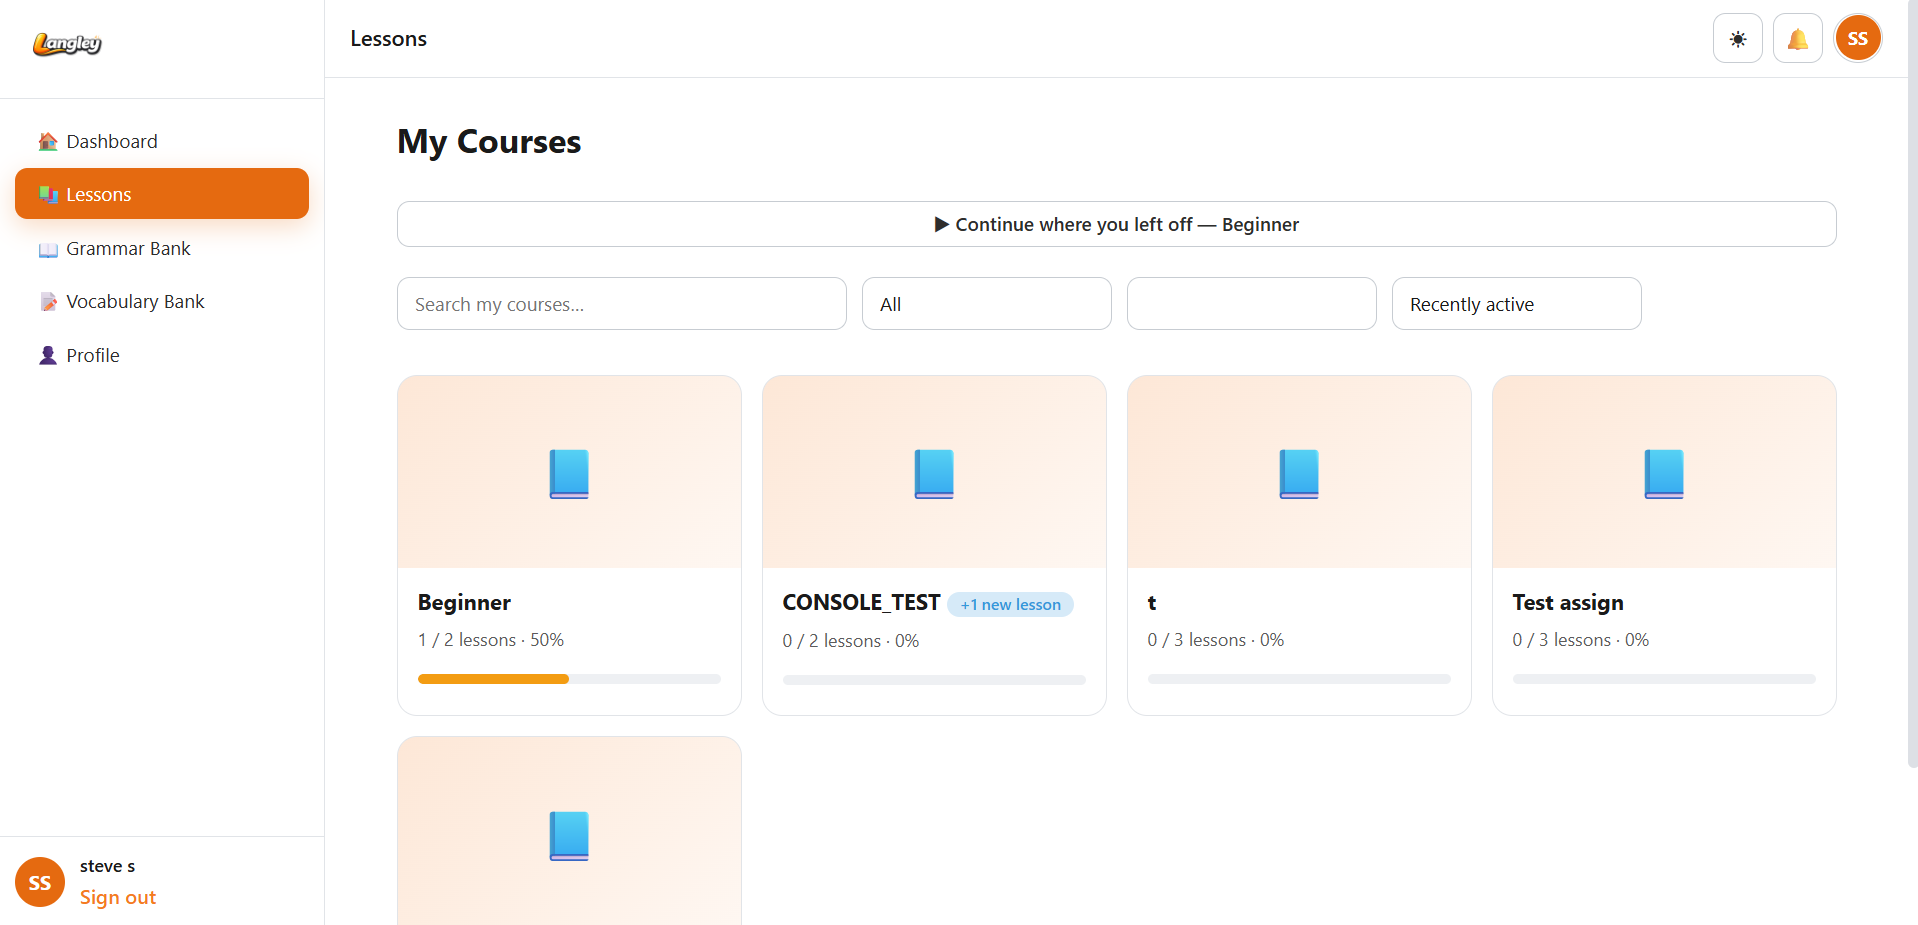The height and width of the screenshot is (925, 1918).
Task: Toggle light/dark theme sun icon
Action: pyautogui.click(x=1738, y=39)
